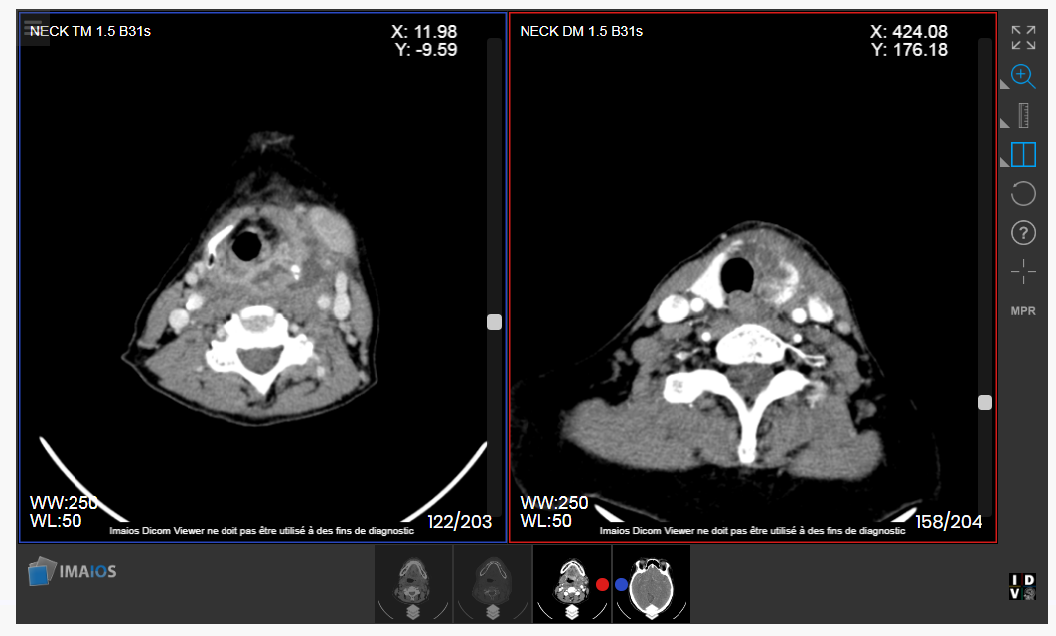This screenshot has width=1056, height=636.
Task: Expand the zoom tool options triangle
Action: (x=1004, y=86)
